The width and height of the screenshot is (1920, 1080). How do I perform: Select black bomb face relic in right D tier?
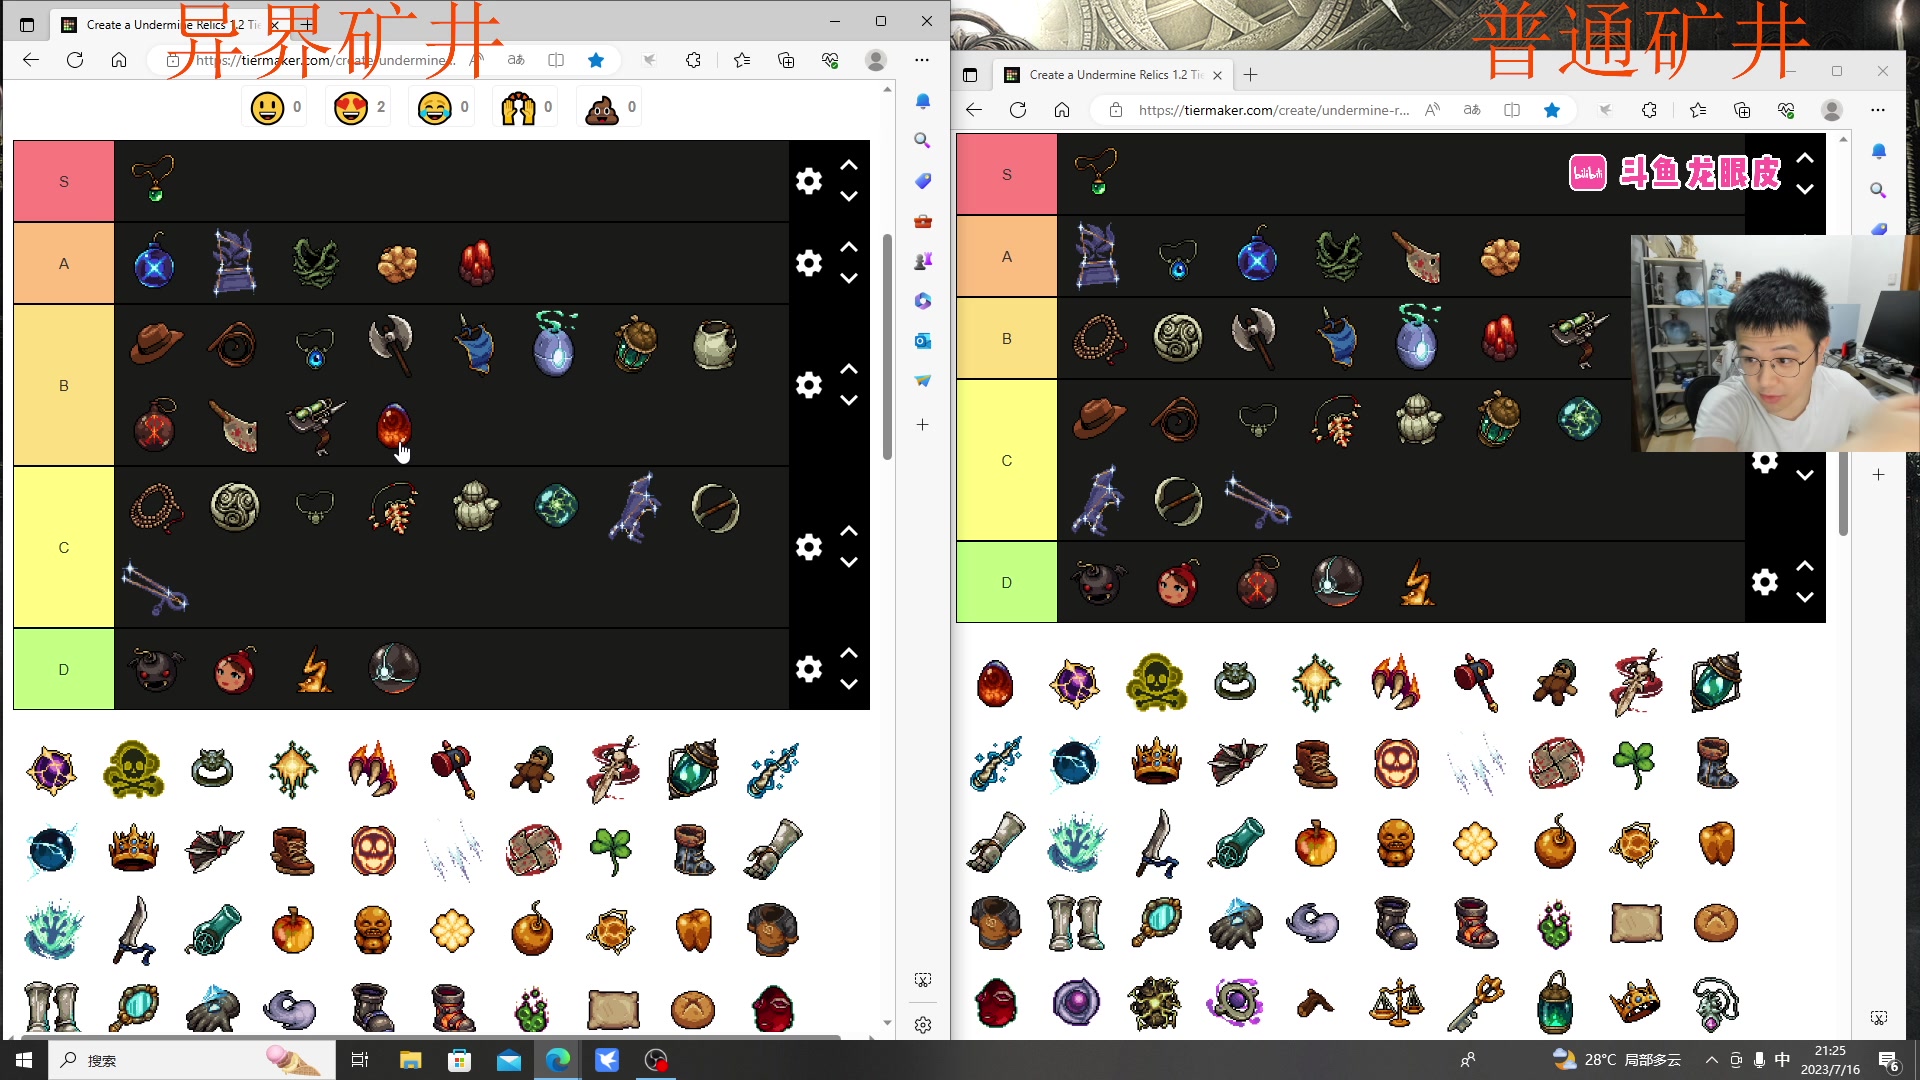pyautogui.click(x=1098, y=582)
